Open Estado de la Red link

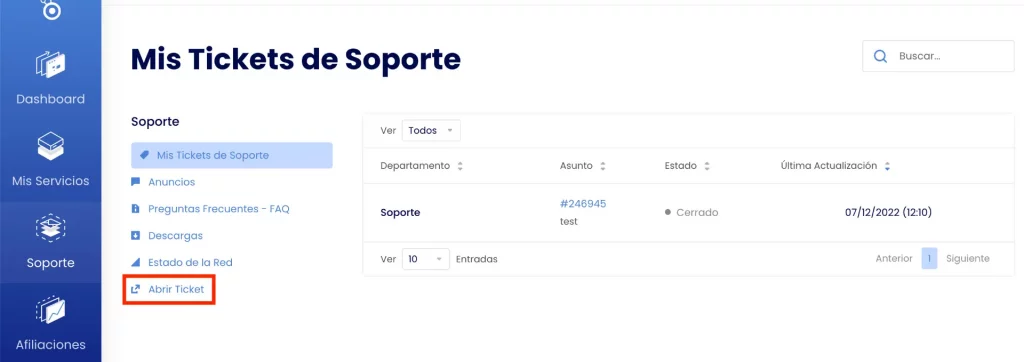click(x=190, y=262)
